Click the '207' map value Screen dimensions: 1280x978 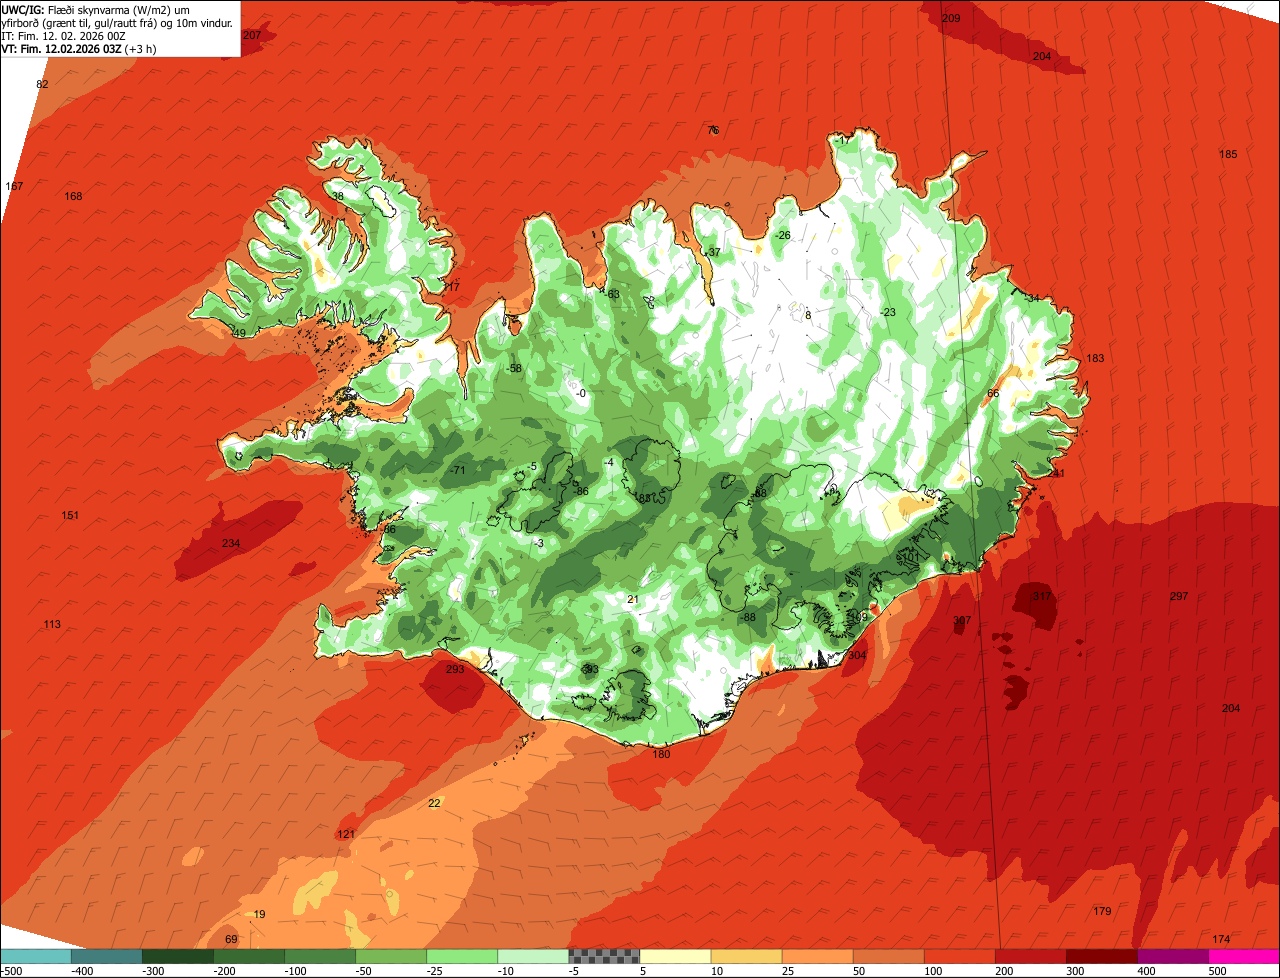click(252, 35)
